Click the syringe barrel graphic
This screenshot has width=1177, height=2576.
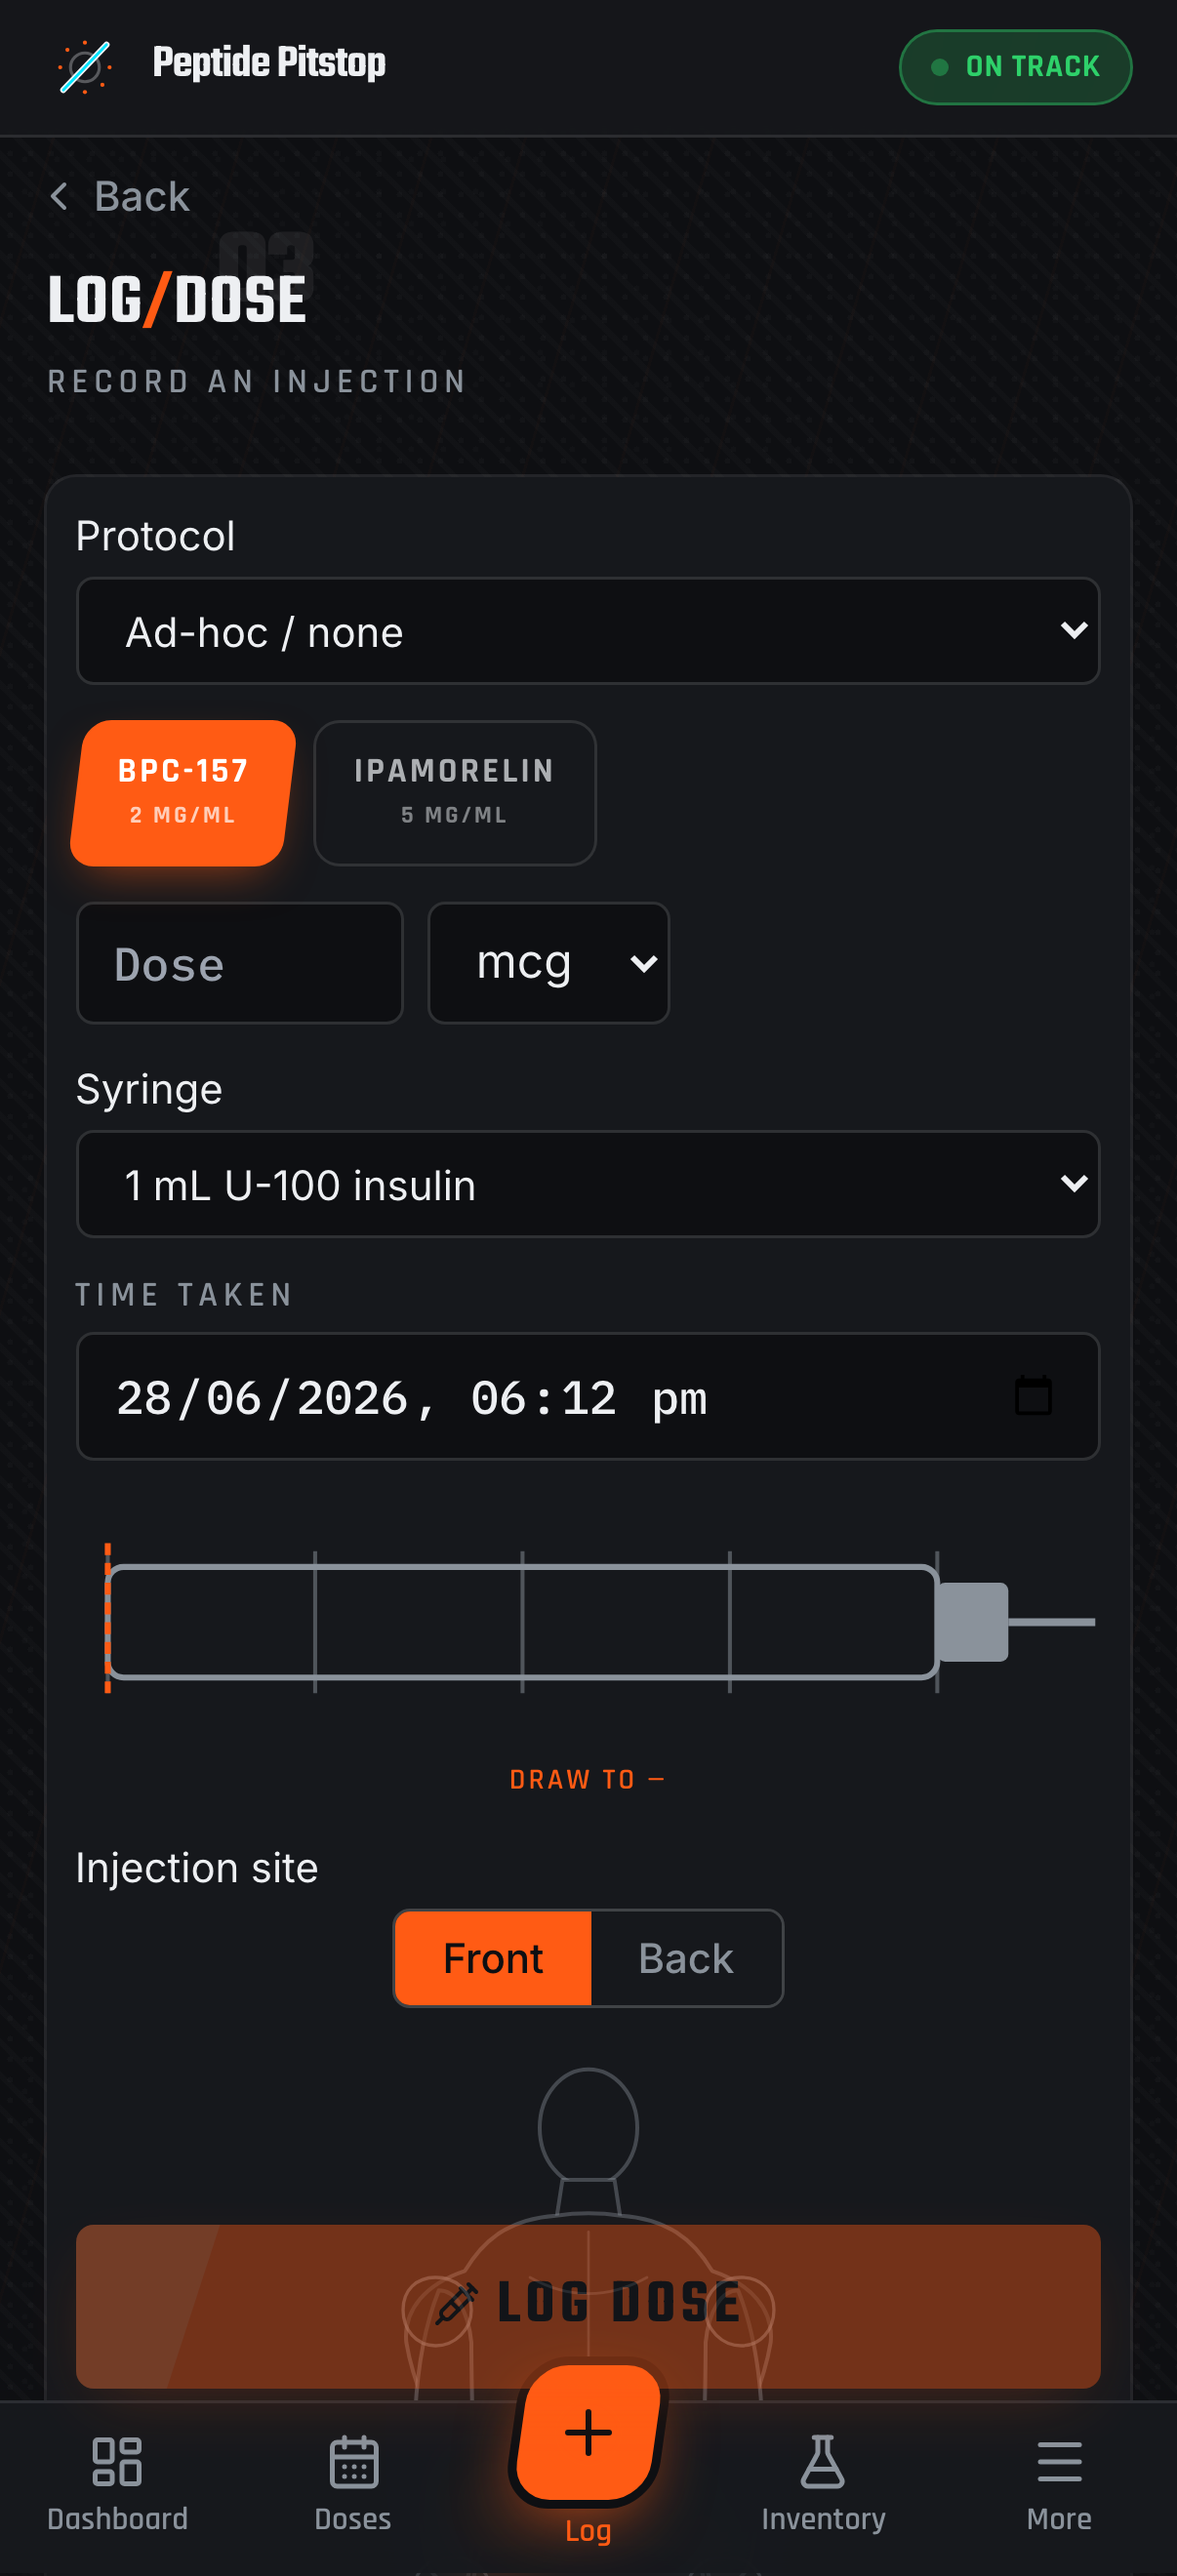(522, 1621)
